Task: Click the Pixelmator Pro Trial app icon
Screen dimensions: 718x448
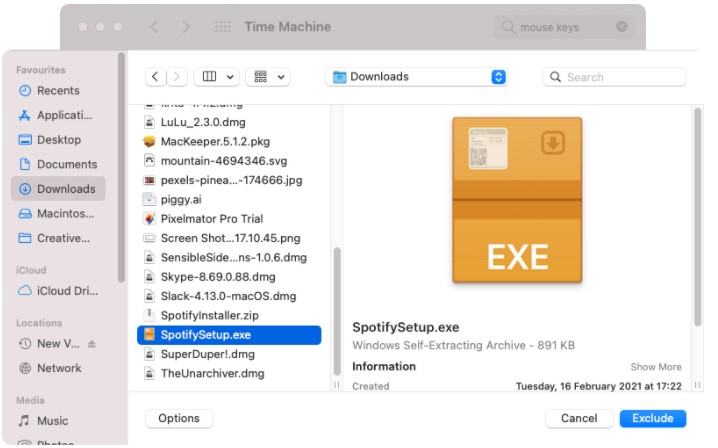Action: tap(149, 219)
